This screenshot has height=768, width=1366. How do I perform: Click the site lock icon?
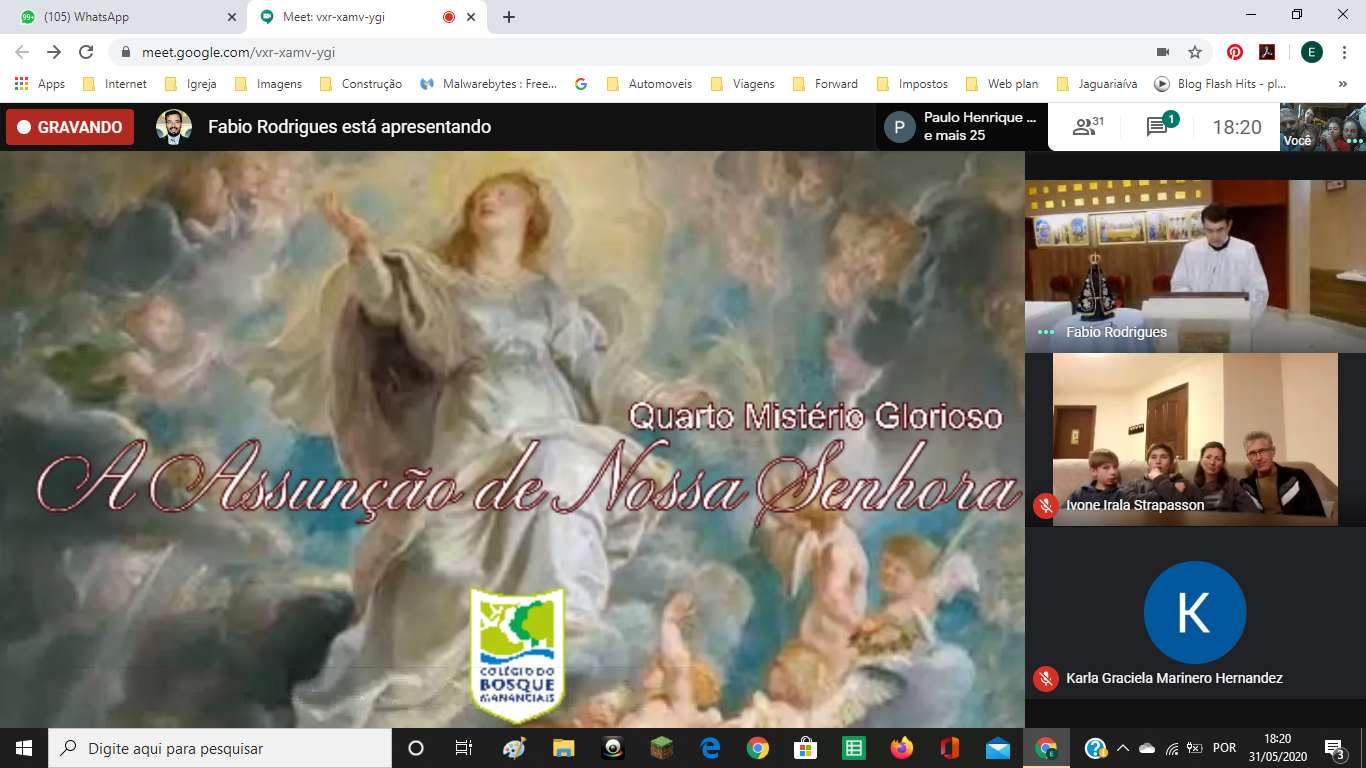126,52
